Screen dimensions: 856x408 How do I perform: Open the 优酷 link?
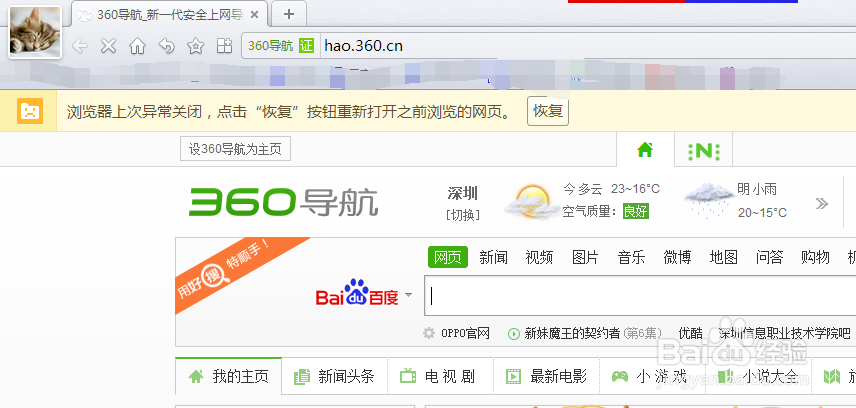[690, 333]
